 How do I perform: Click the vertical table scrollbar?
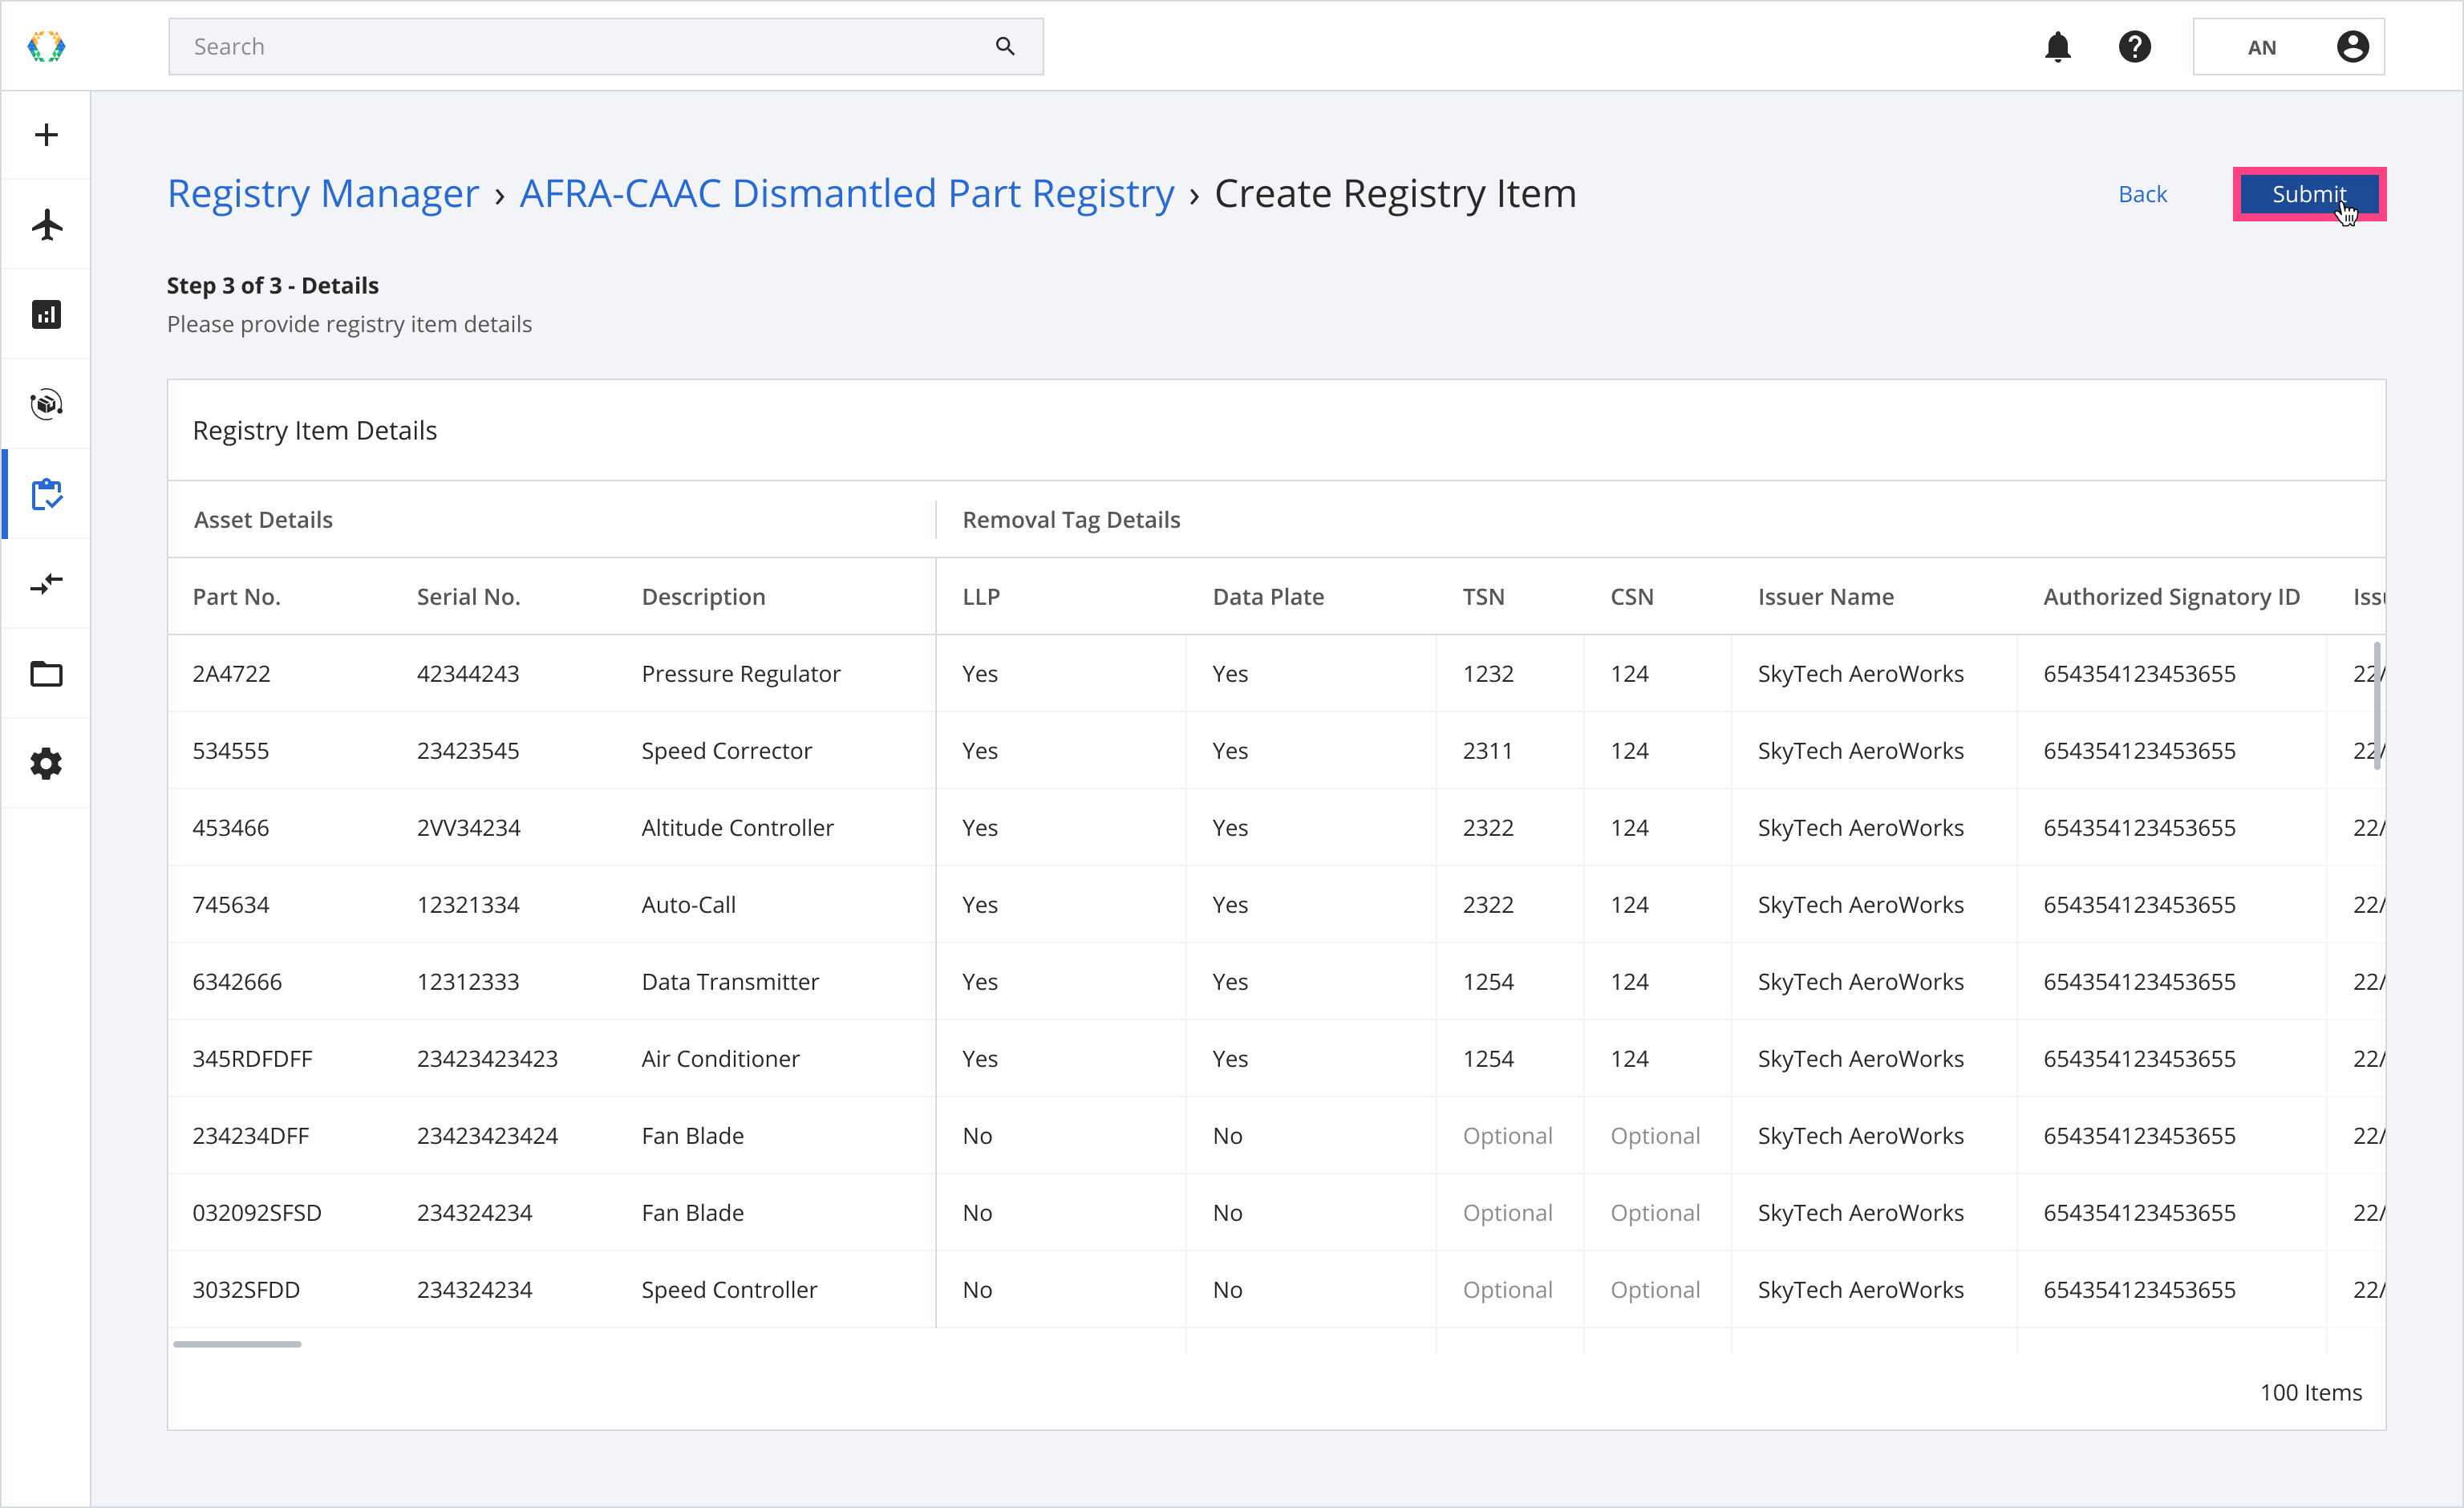click(2376, 705)
